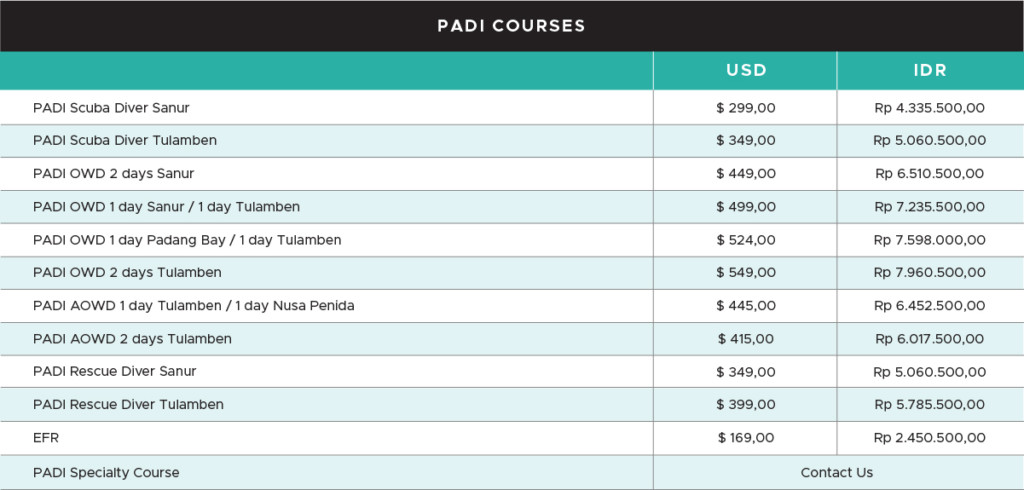Click PADI OWD 1 day Sanur / 1 day Tulamben

(167, 207)
